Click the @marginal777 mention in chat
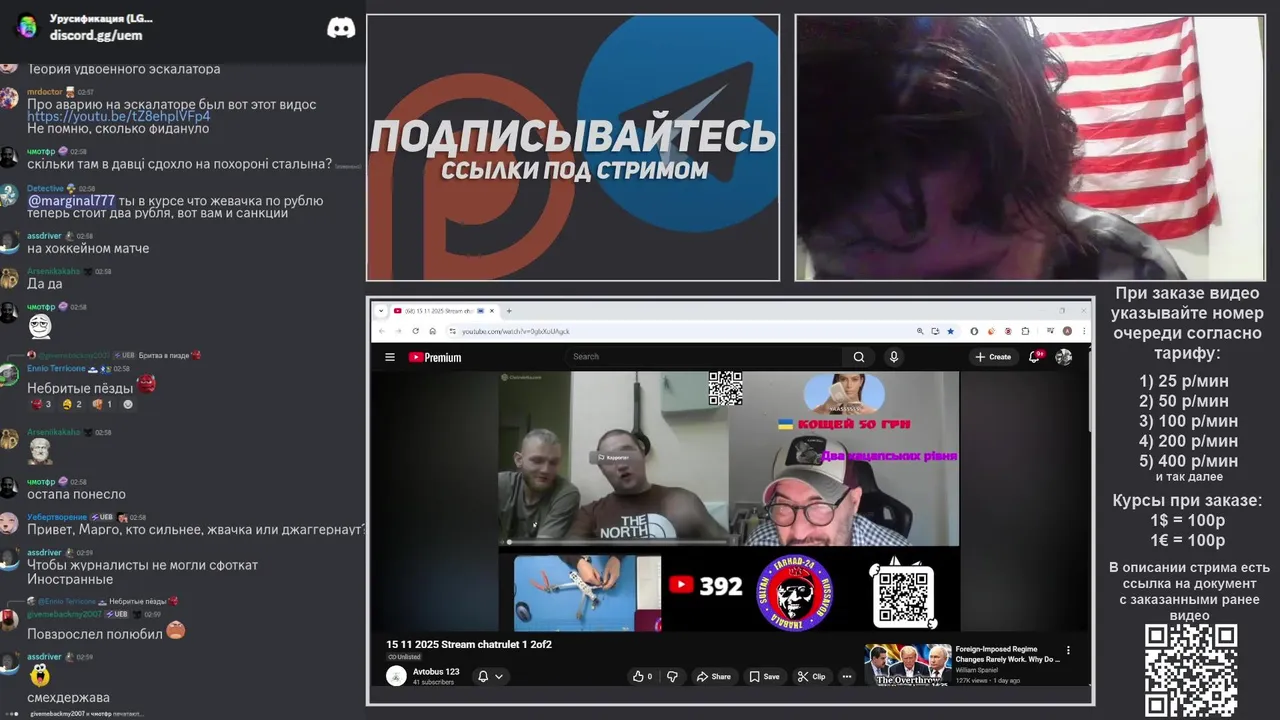Screen dimensions: 1280x720 click(71, 201)
